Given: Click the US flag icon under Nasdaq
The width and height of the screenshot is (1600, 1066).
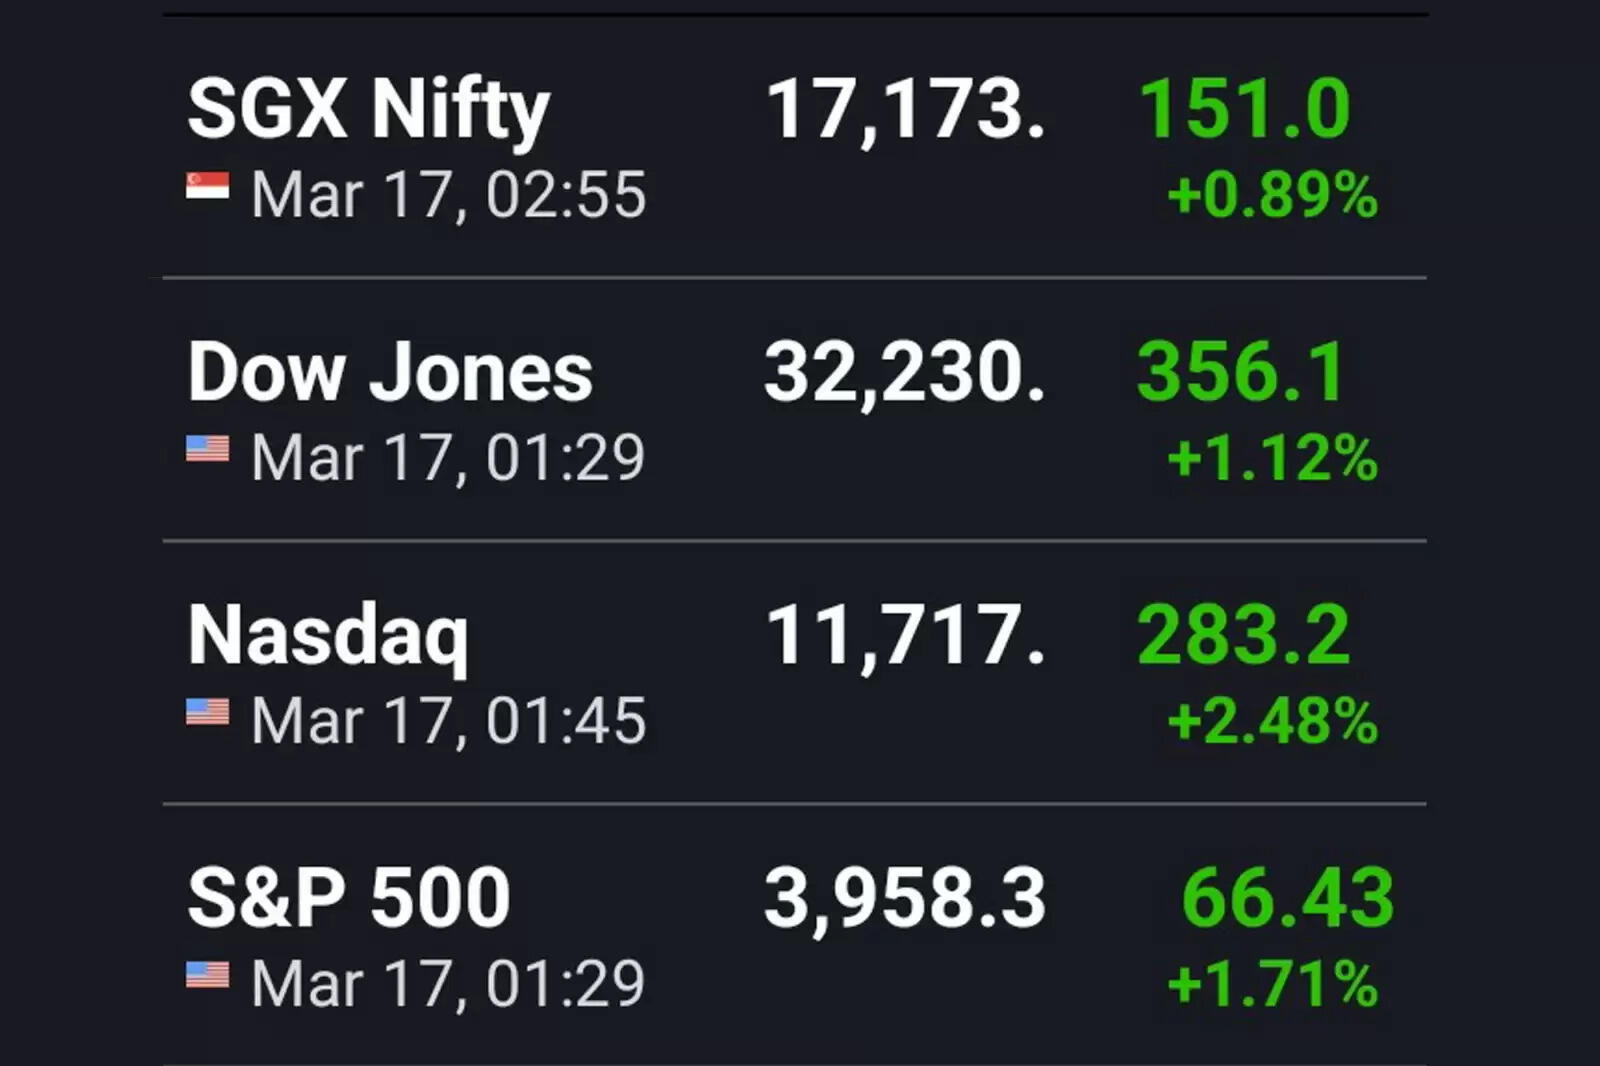Looking at the screenshot, I should (x=207, y=712).
